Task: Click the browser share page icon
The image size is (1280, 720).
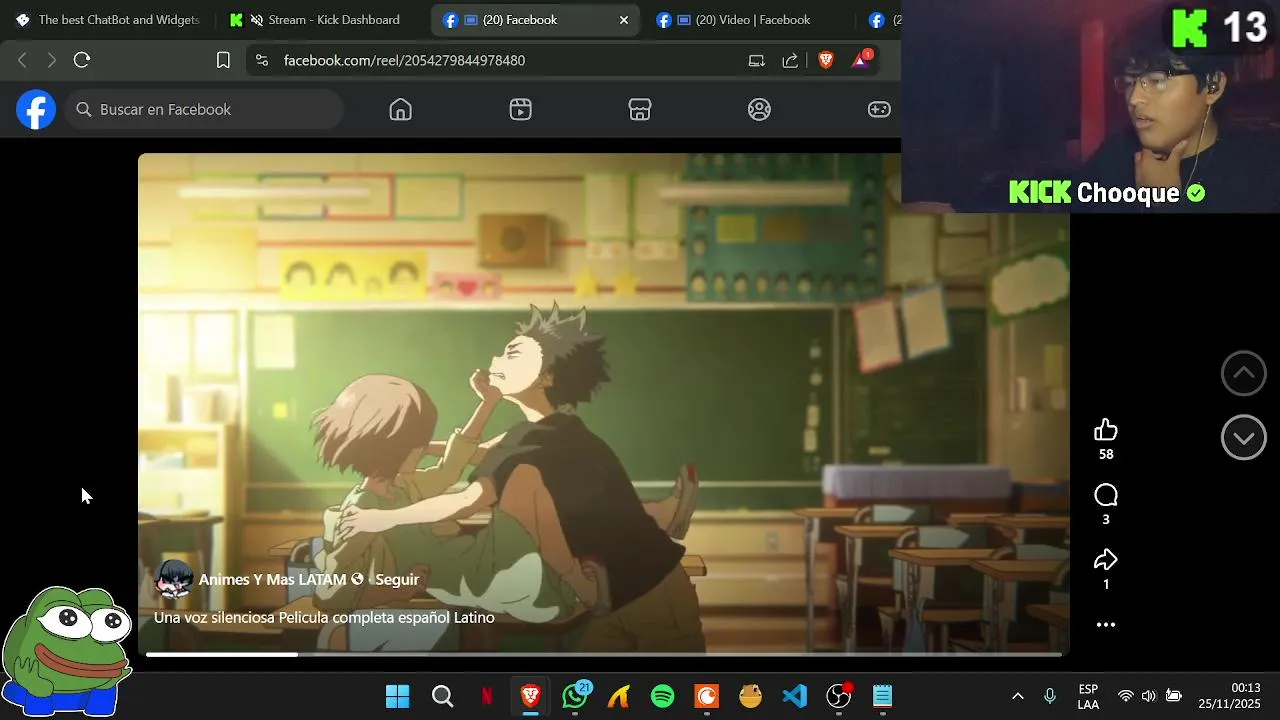Action: pyautogui.click(x=790, y=60)
